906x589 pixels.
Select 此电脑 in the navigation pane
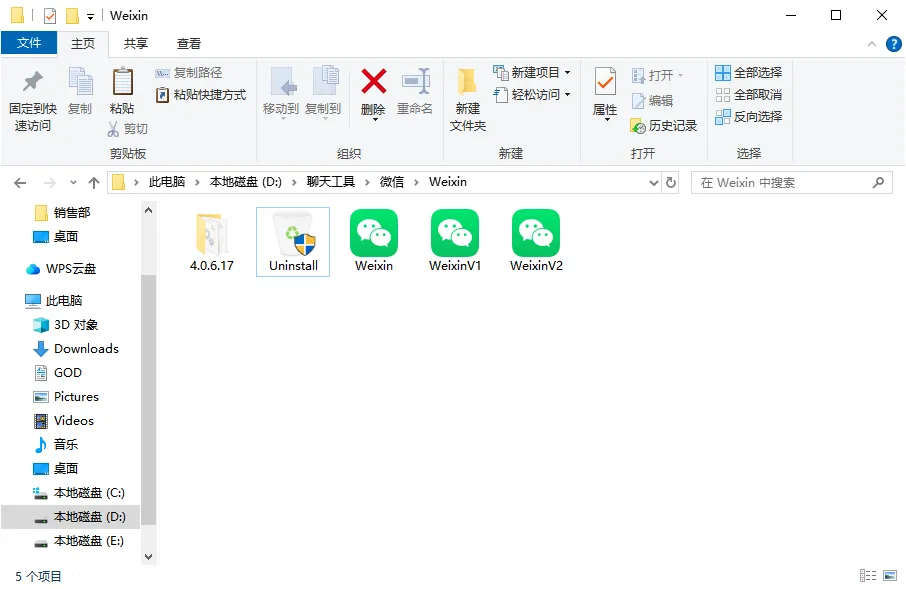tap(54, 301)
